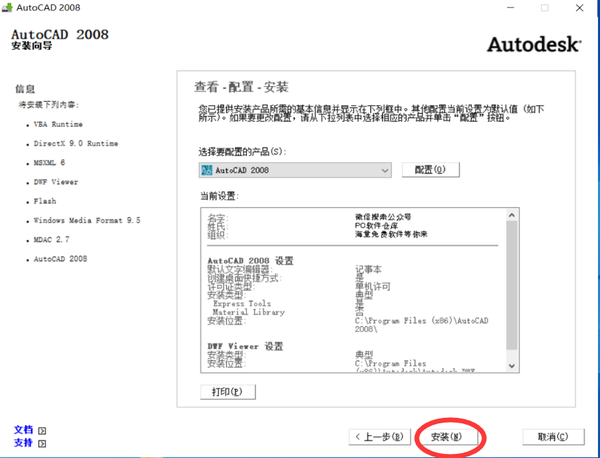
Task: Open the 支持 support link
Action: click(x=24, y=443)
